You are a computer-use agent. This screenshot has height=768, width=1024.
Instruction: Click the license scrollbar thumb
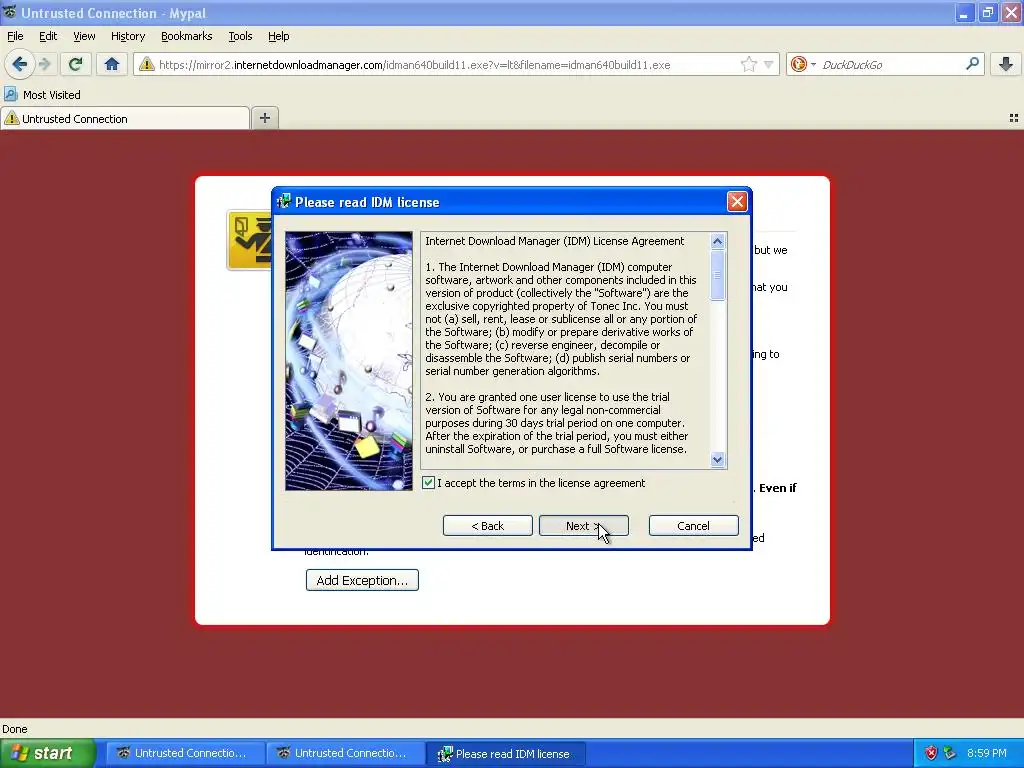[x=717, y=275]
